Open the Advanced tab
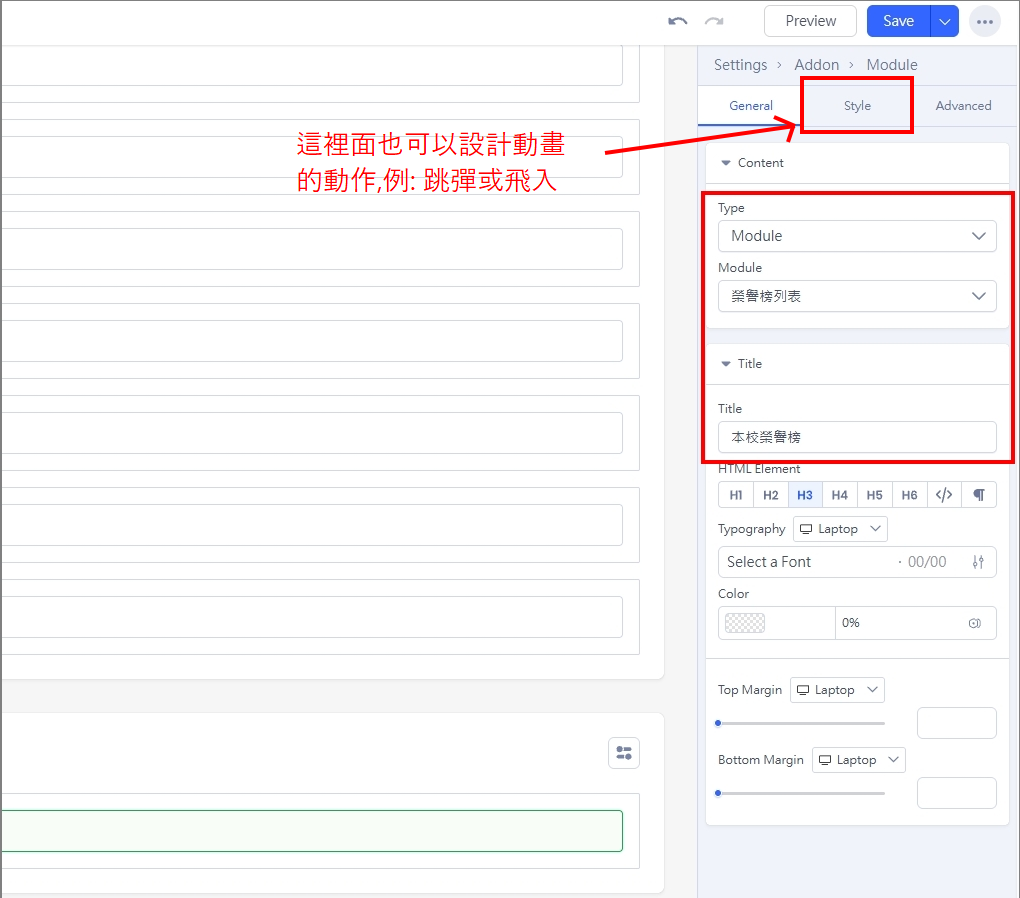Image resolution: width=1020 pixels, height=898 pixels. point(963,106)
